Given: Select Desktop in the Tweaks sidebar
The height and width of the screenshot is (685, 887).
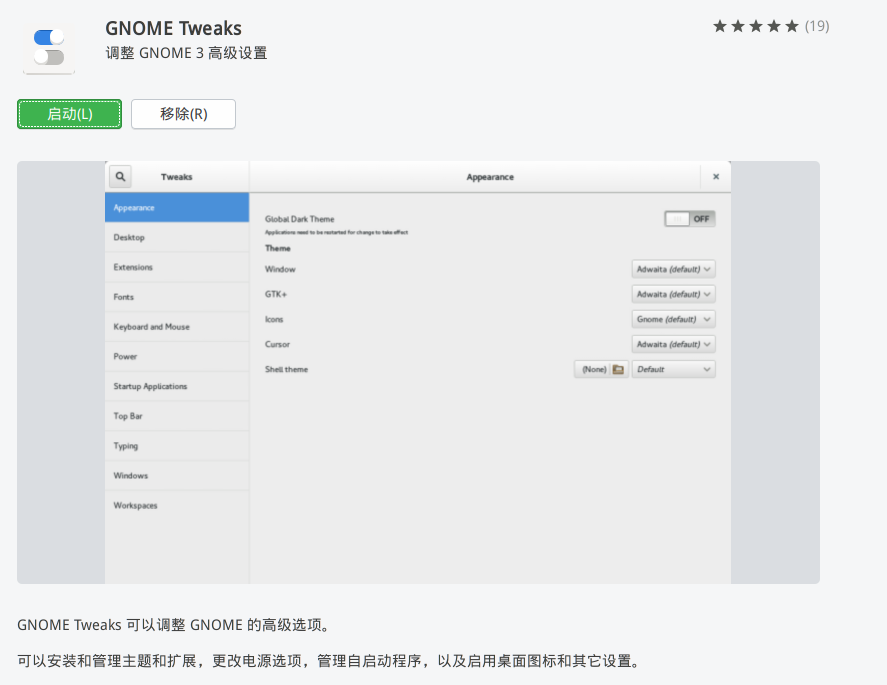Looking at the screenshot, I should click(x=176, y=238).
